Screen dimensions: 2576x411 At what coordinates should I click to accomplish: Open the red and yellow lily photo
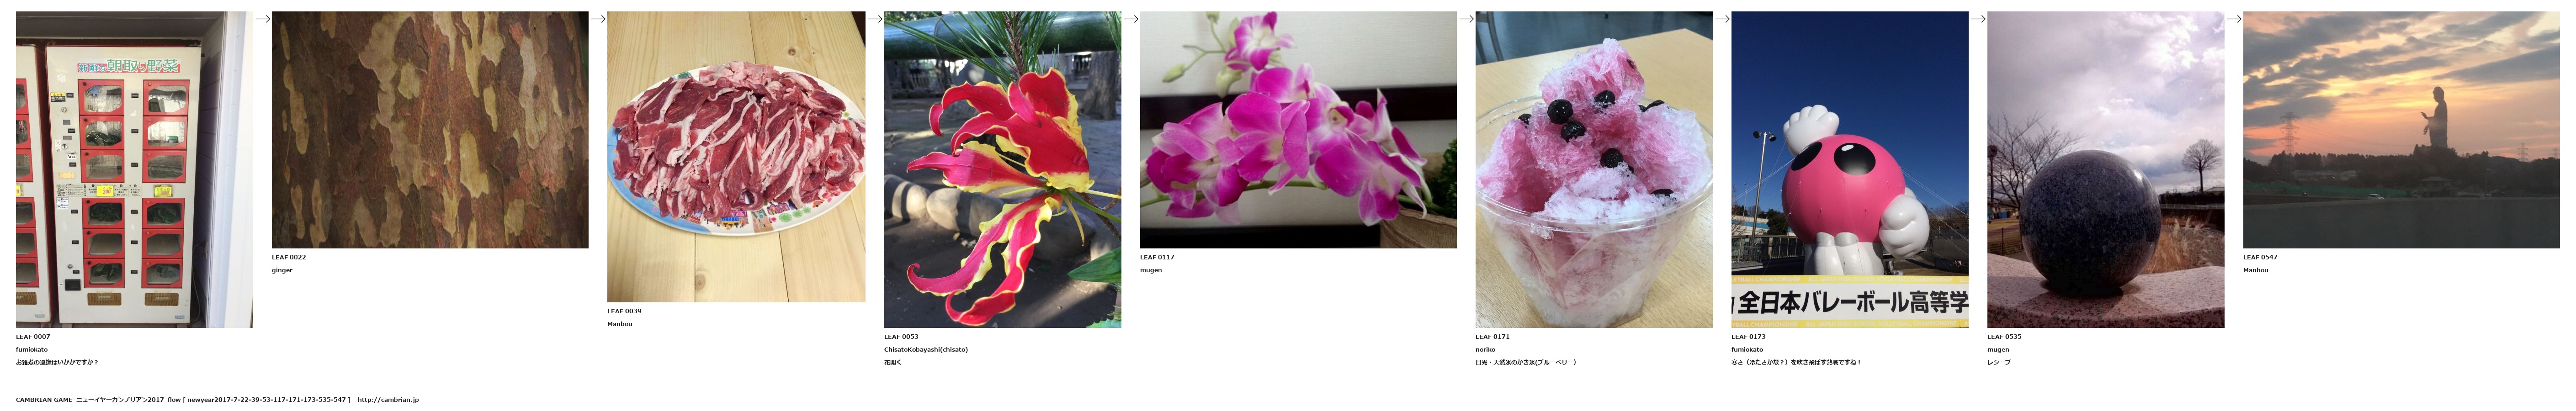point(1002,169)
